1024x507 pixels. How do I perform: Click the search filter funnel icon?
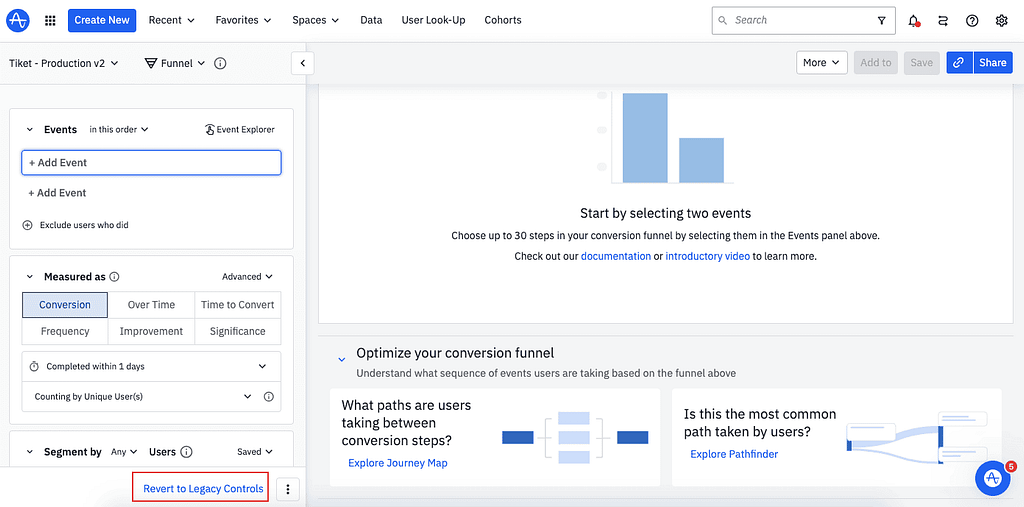point(882,21)
